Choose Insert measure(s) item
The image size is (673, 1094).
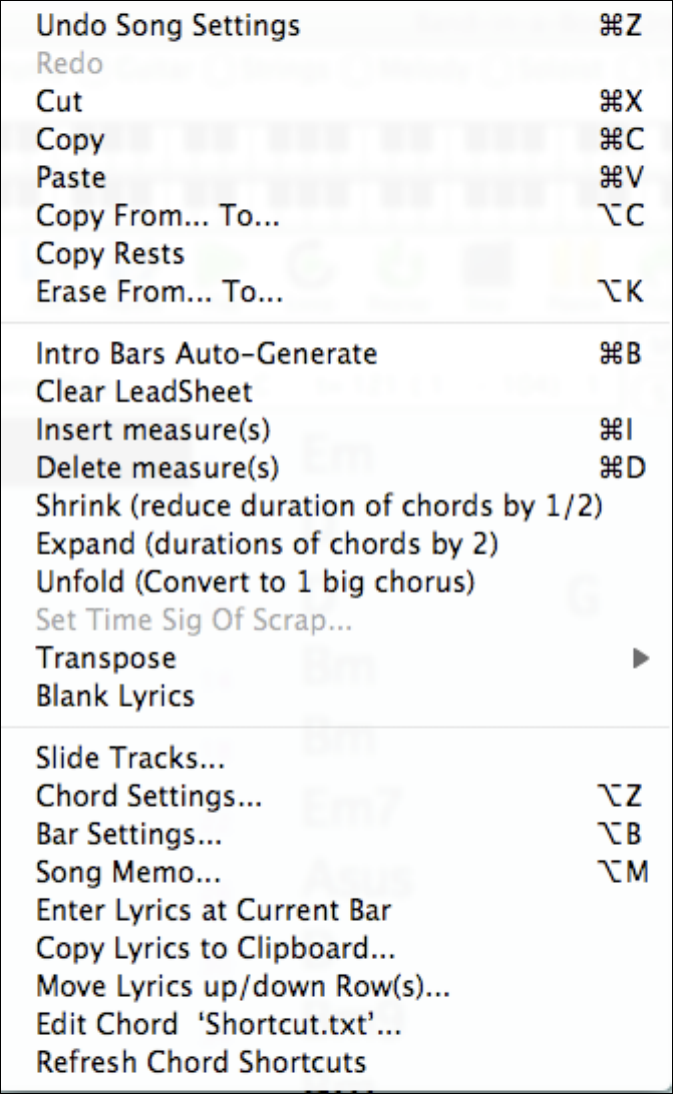click(153, 430)
